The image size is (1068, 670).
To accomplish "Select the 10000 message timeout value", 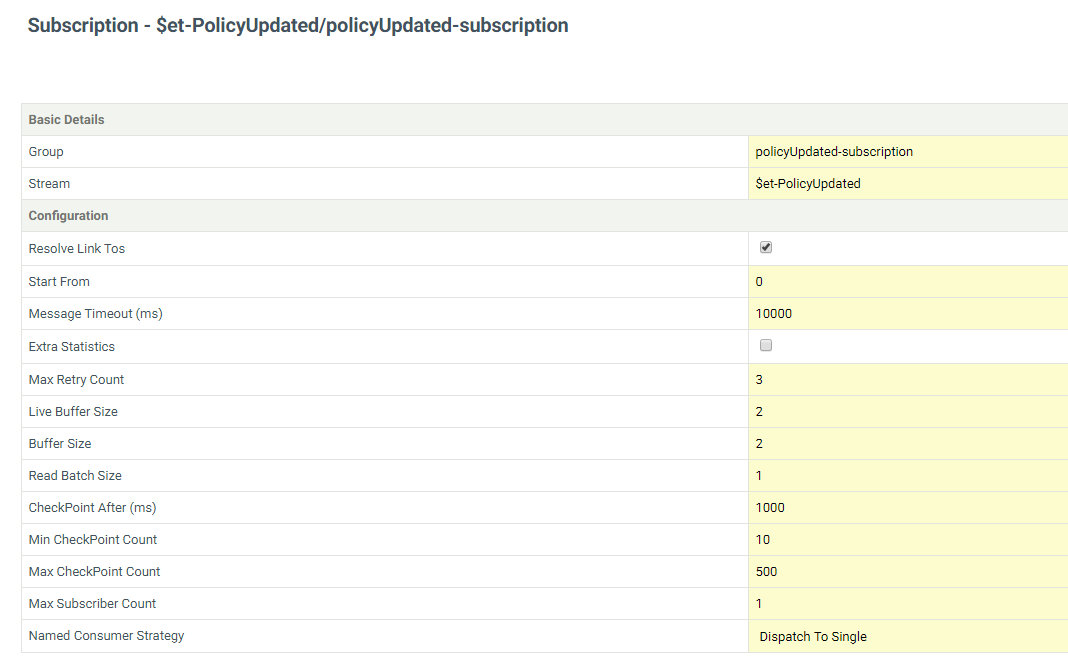I will [775, 313].
